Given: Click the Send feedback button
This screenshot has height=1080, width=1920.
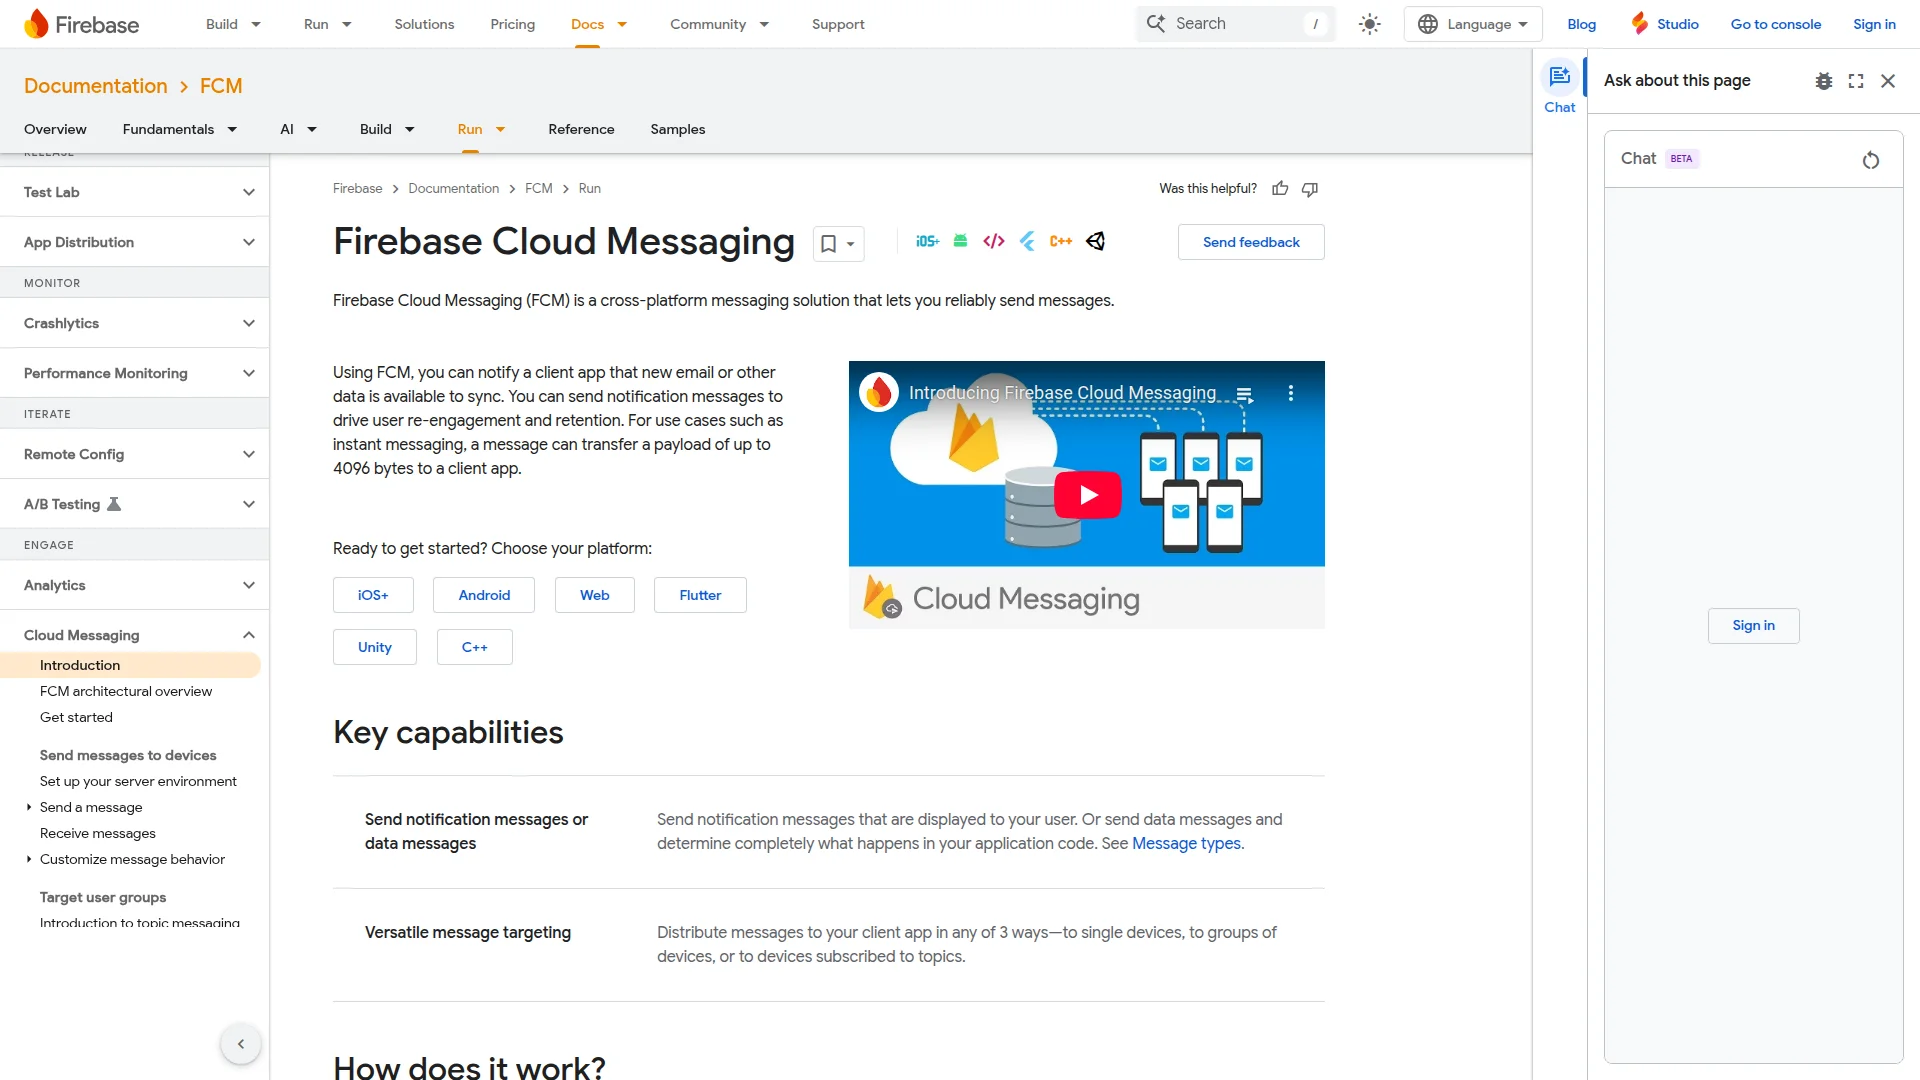Looking at the screenshot, I should [x=1251, y=242].
